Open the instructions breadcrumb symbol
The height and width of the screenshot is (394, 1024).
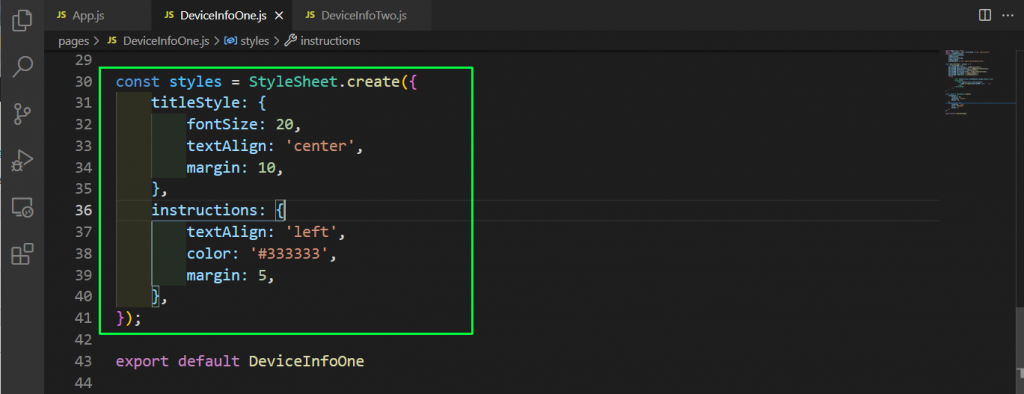323,41
